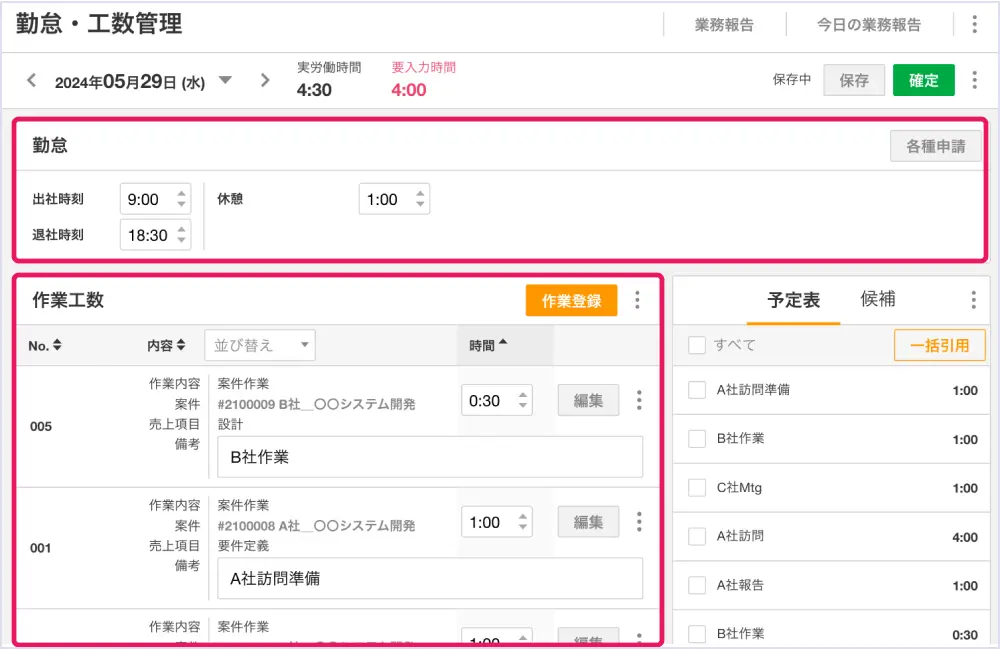The image size is (1000, 649).
Task: Open kebab menu in top header bar
Action: 974,25
